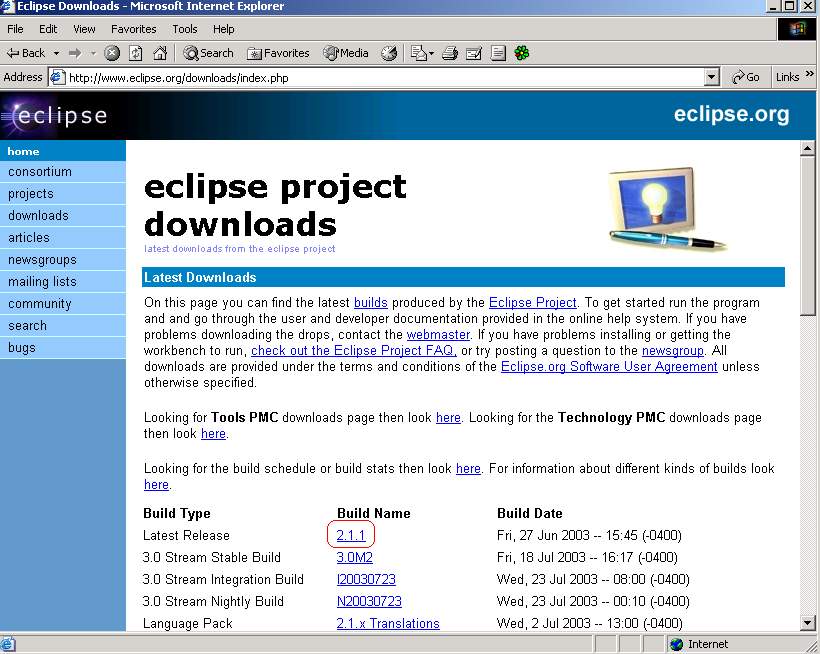The width and height of the screenshot is (820, 654).
Task: Select bugs in the sidebar
Action: [63, 347]
